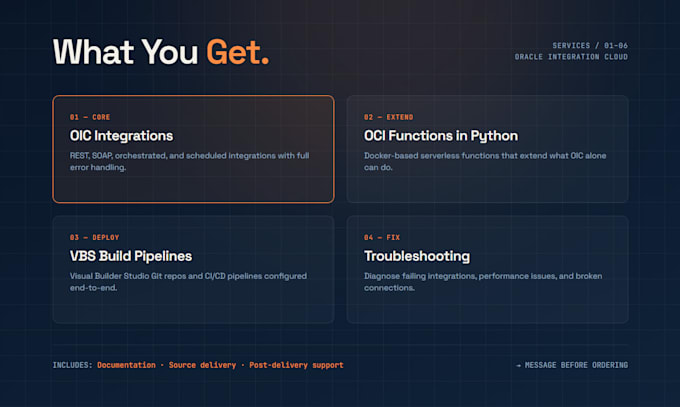Screen dimensions: 680x407
Task: Open the OCI Functions in Python card
Action: click(487, 149)
